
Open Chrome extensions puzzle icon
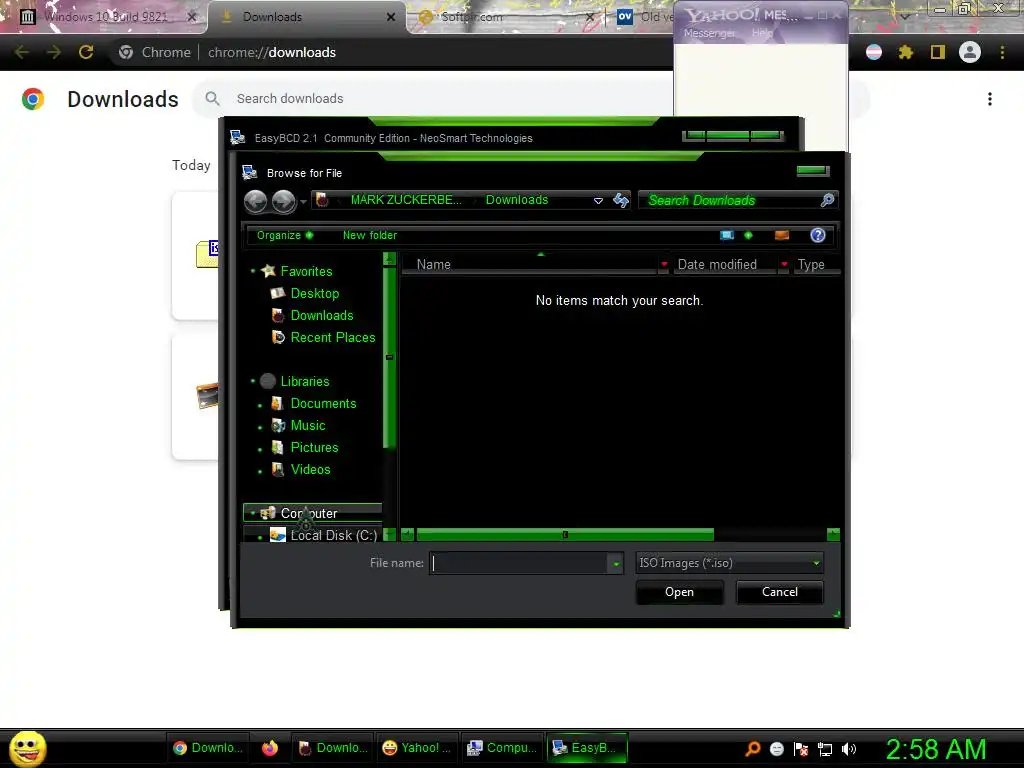pyautogui.click(x=905, y=52)
